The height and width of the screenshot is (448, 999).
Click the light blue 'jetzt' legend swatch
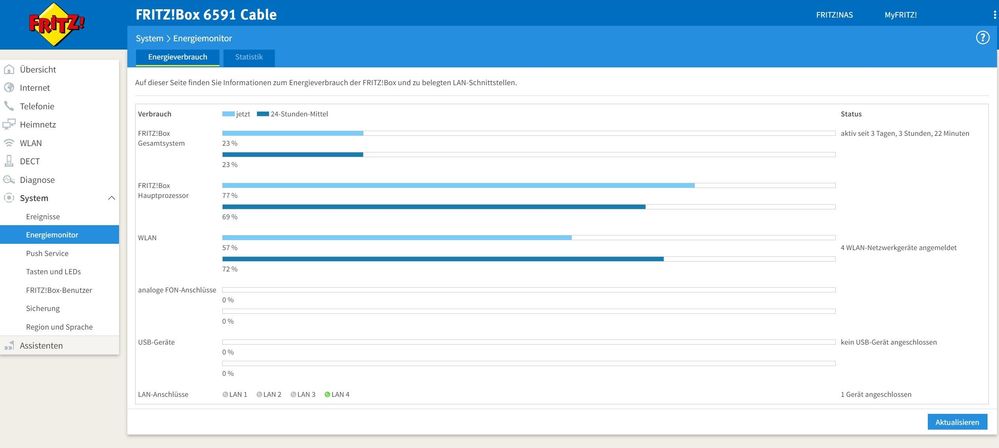[228, 114]
